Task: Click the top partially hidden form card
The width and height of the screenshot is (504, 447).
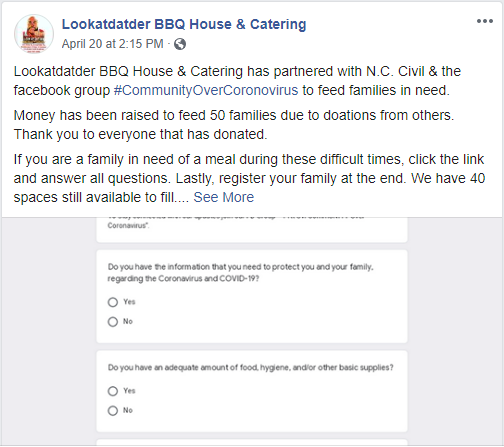Action: pos(252,230)
